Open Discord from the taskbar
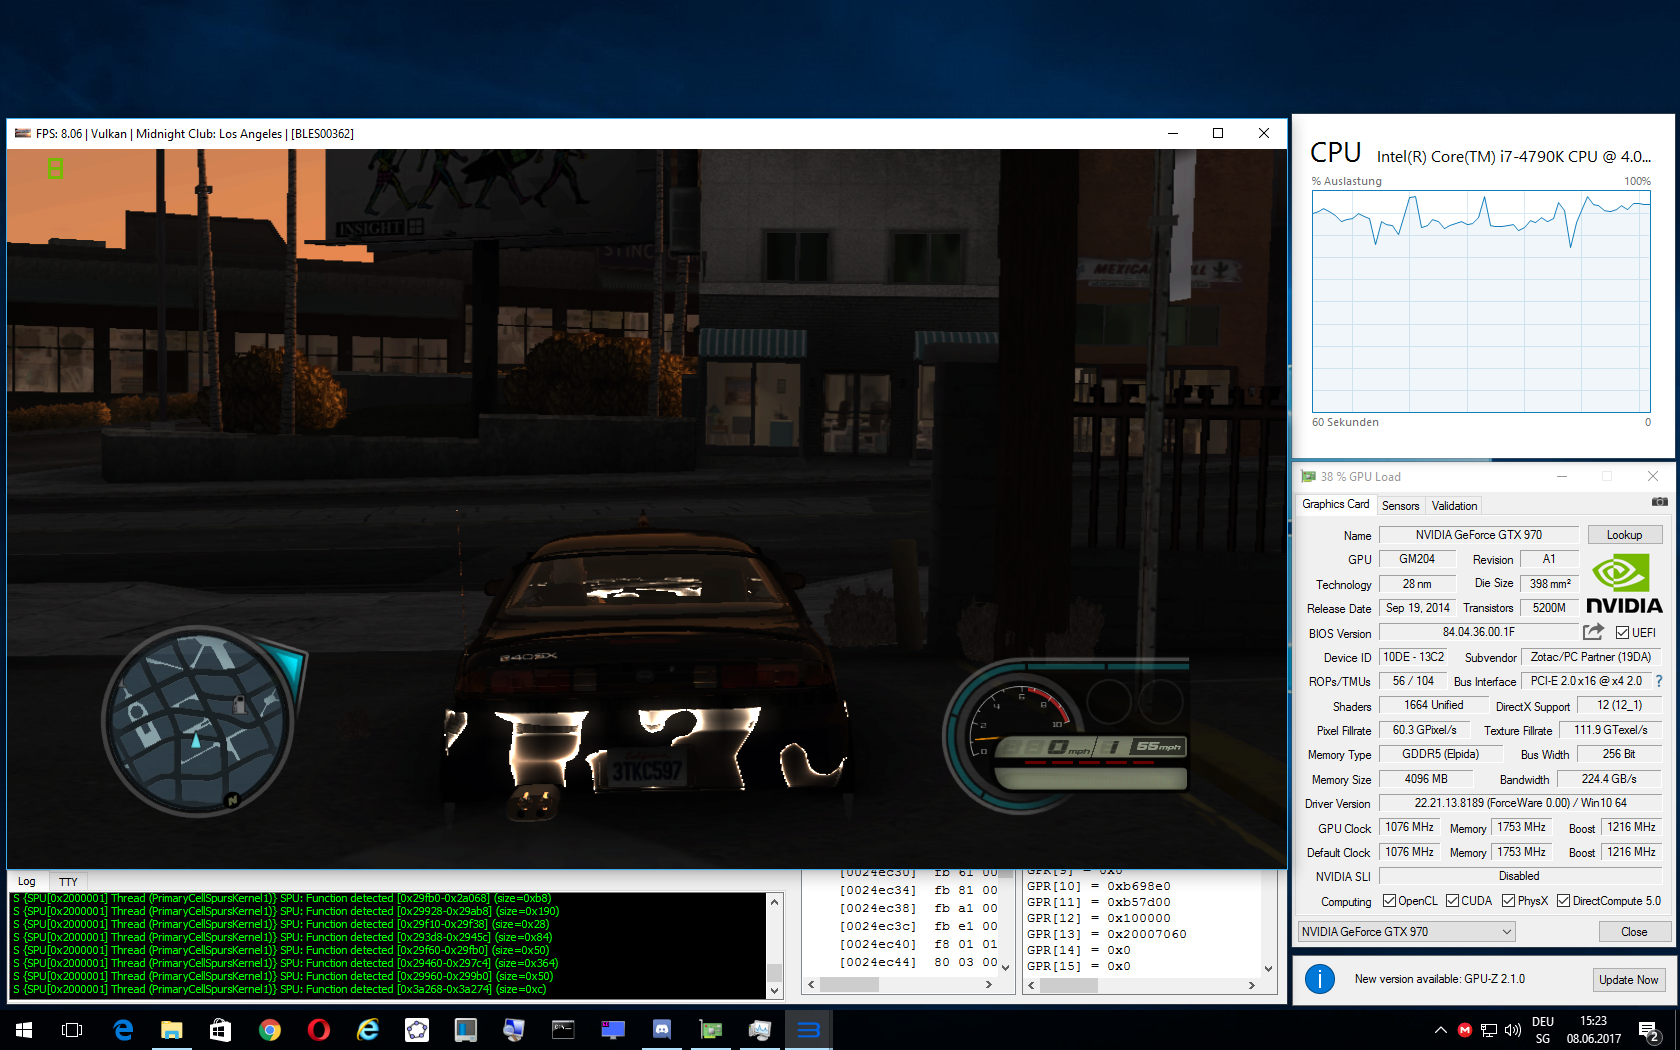 point(661,1029)
